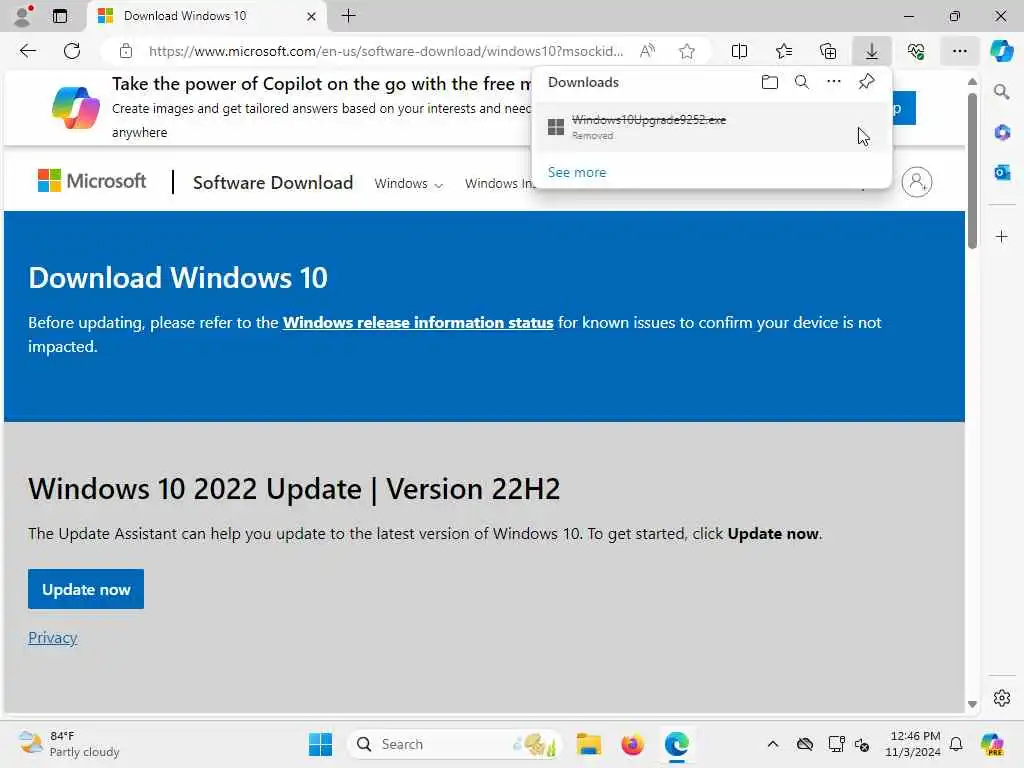This screenshot has height=768, width=1024.
Task: Click the Update now button
Action: [86, 589]
